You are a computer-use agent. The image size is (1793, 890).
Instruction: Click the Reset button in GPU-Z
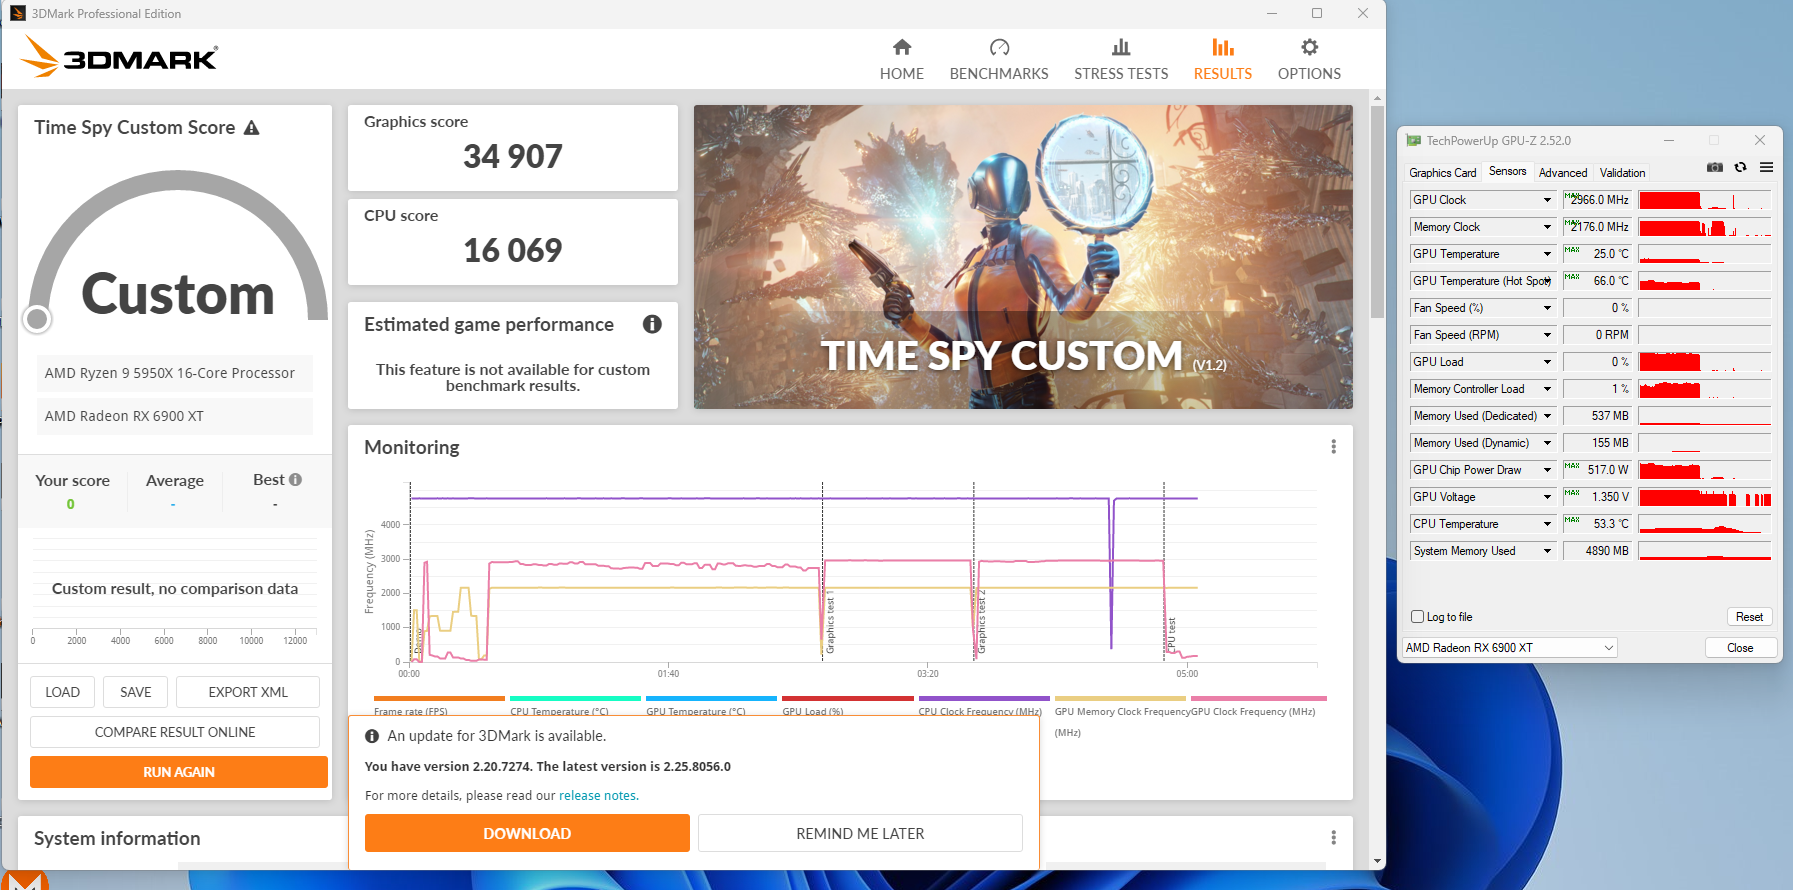[x=1749, y=617]
